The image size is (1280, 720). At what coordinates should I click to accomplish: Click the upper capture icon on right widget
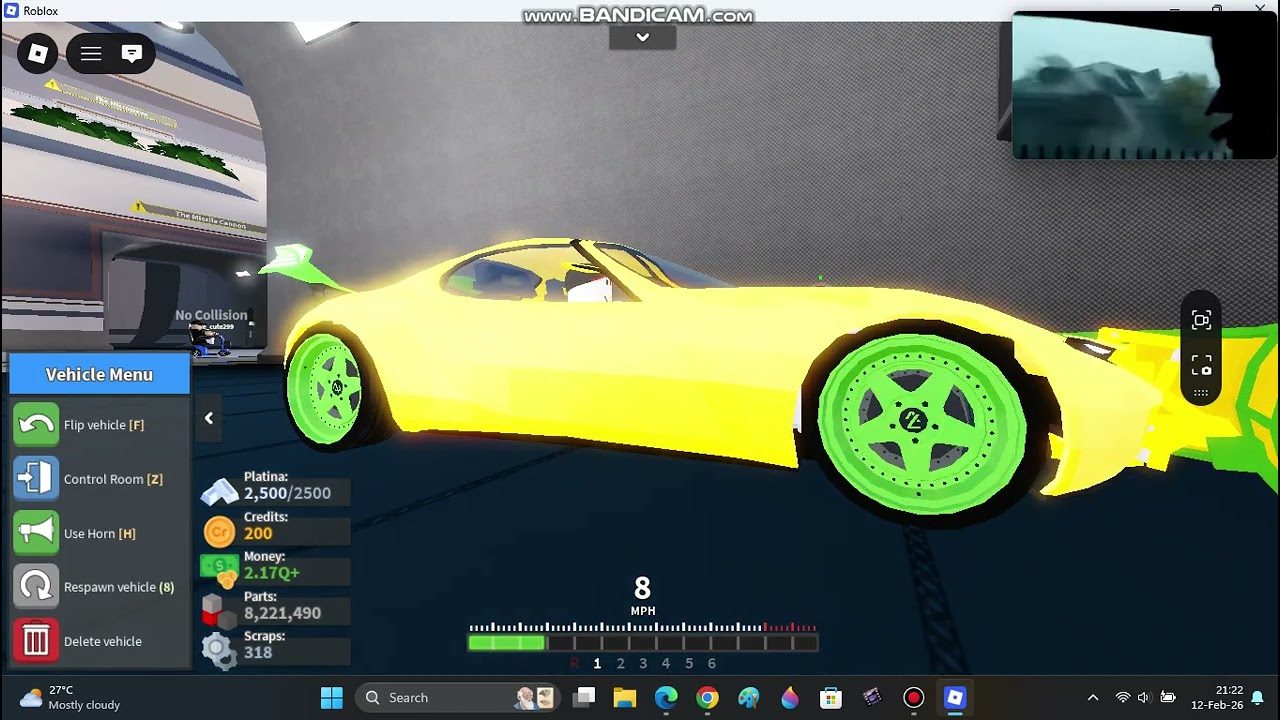pos(1201,320)
